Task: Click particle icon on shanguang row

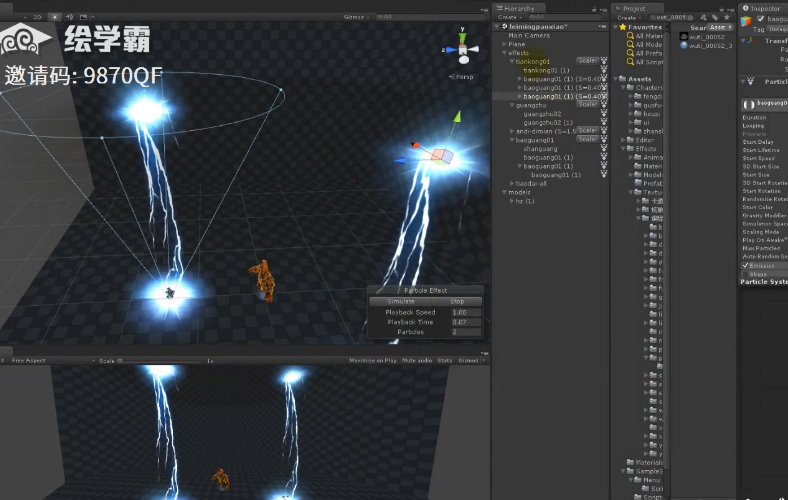Action: tap(604, 149)
